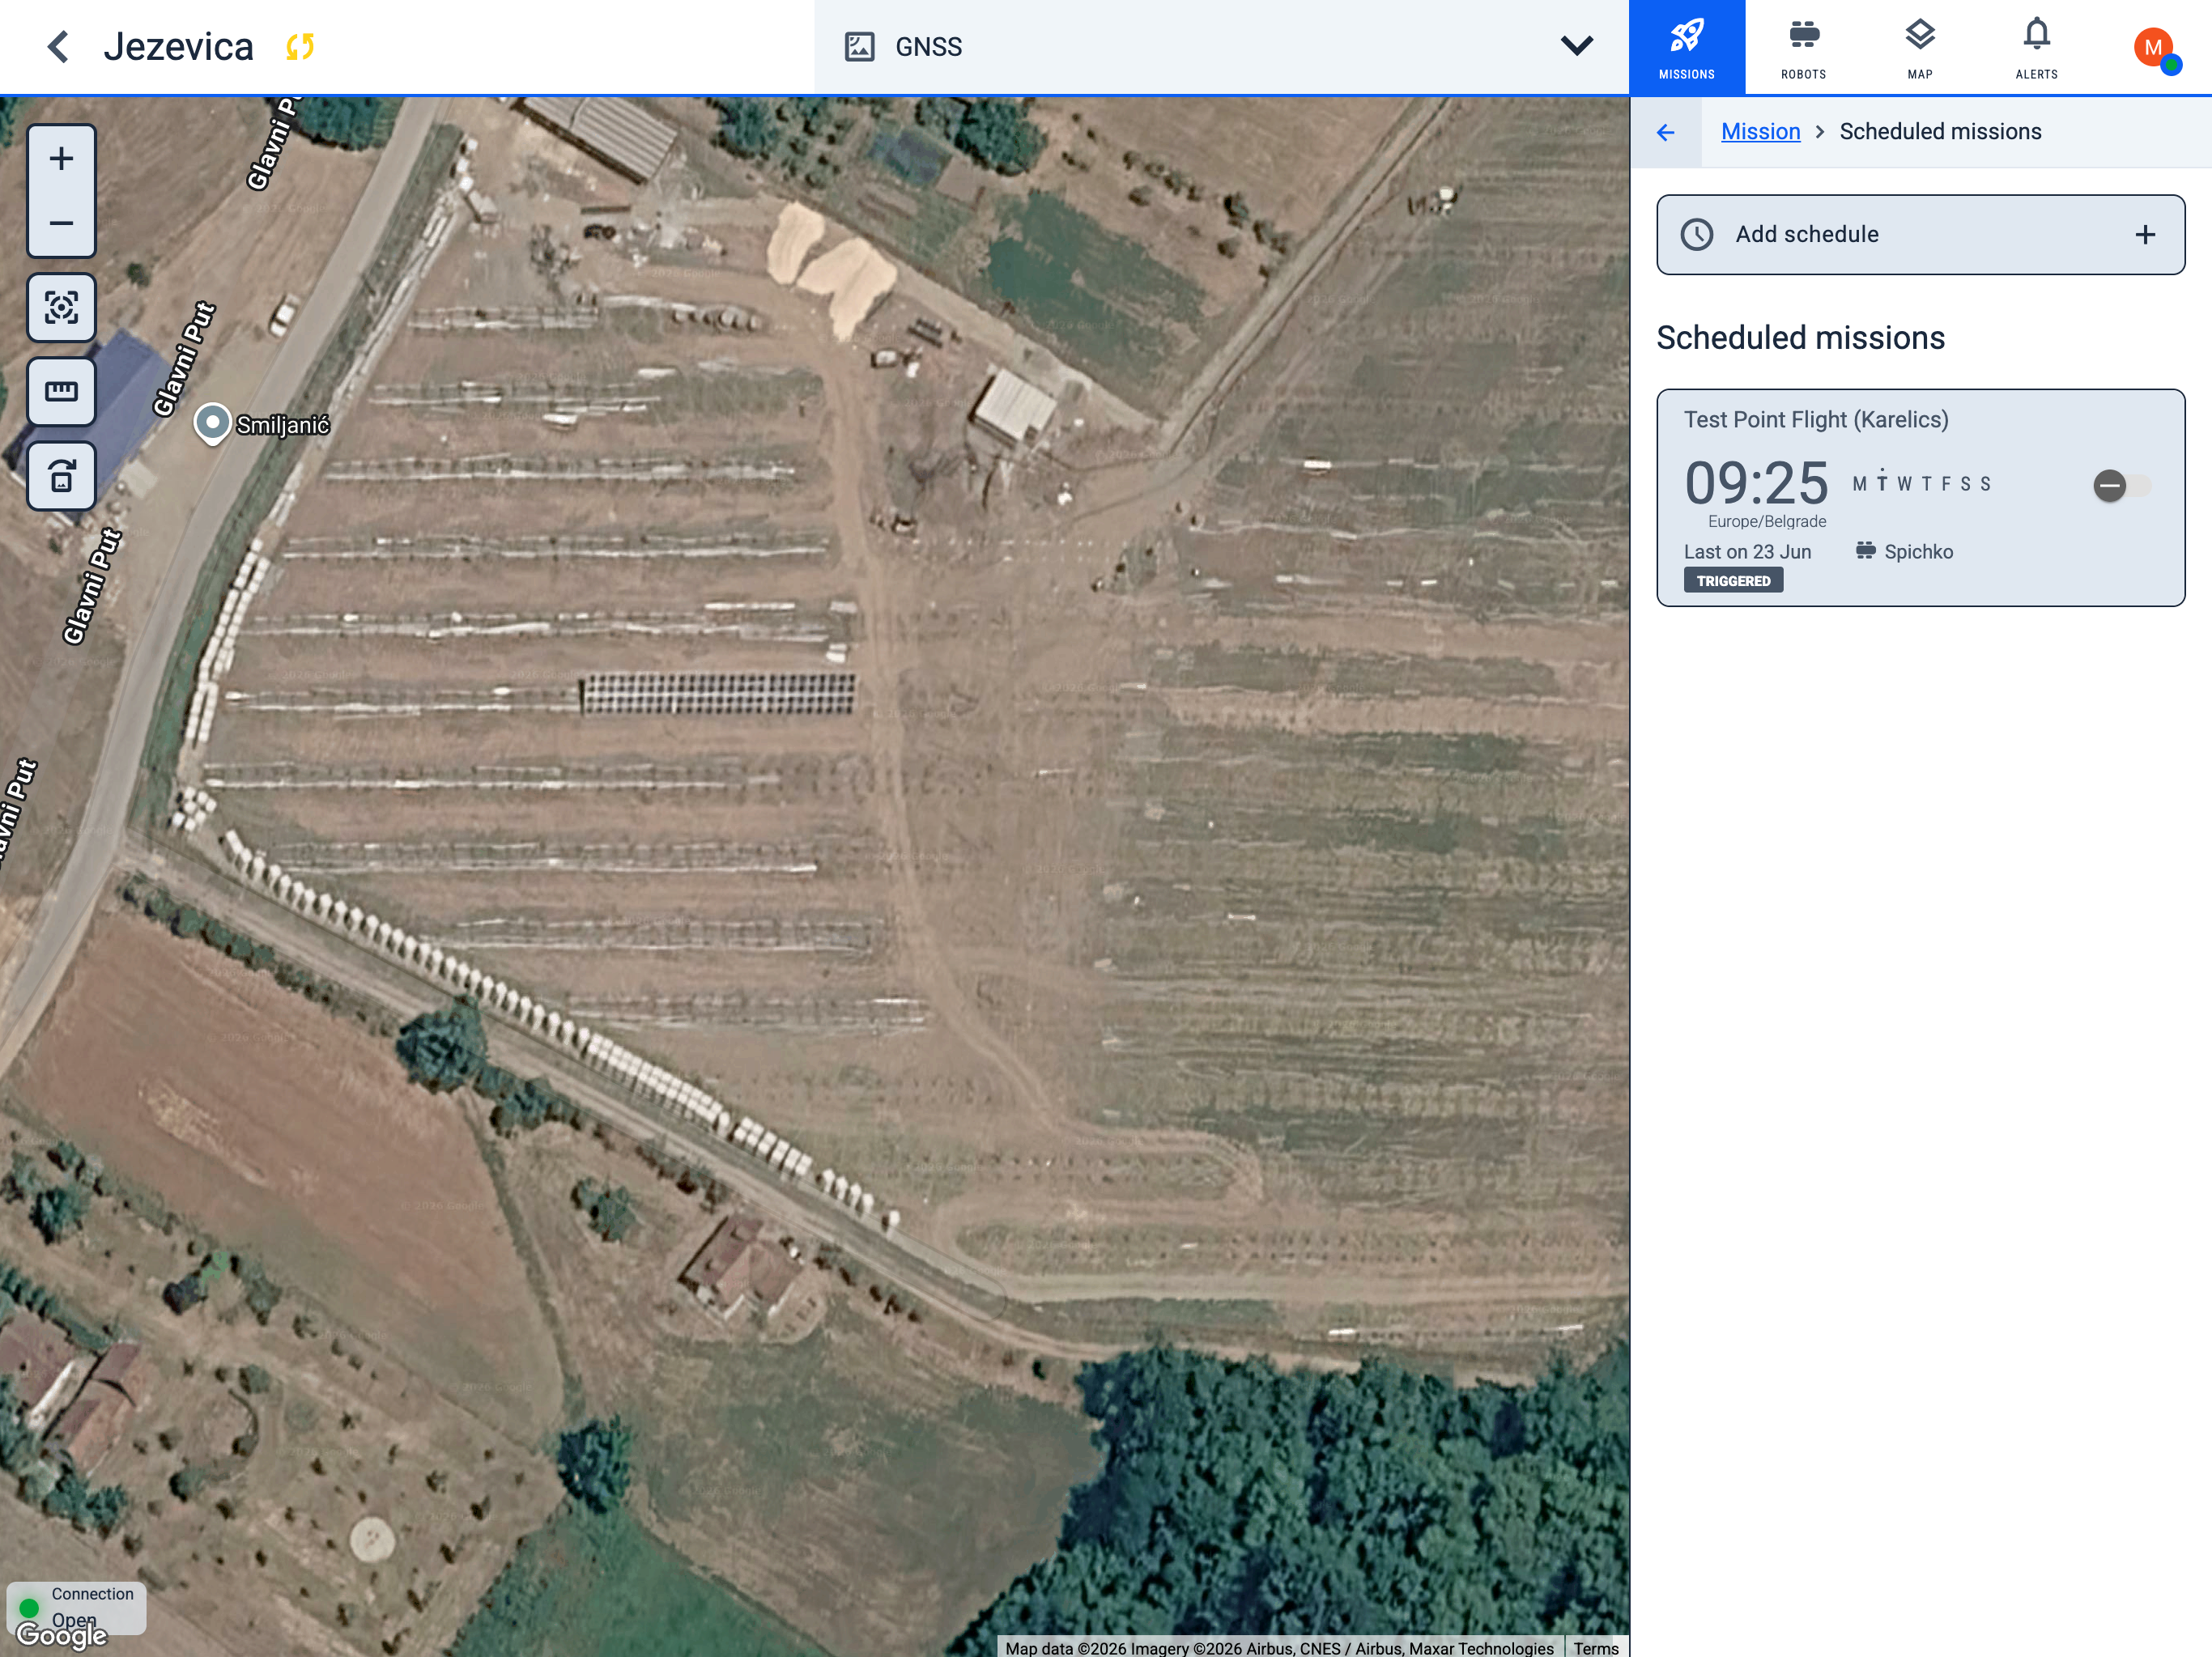Open the user profile avatar
This screenshot has height=1657, width=2212.
pyautogui.click(x=2154, y=47)
